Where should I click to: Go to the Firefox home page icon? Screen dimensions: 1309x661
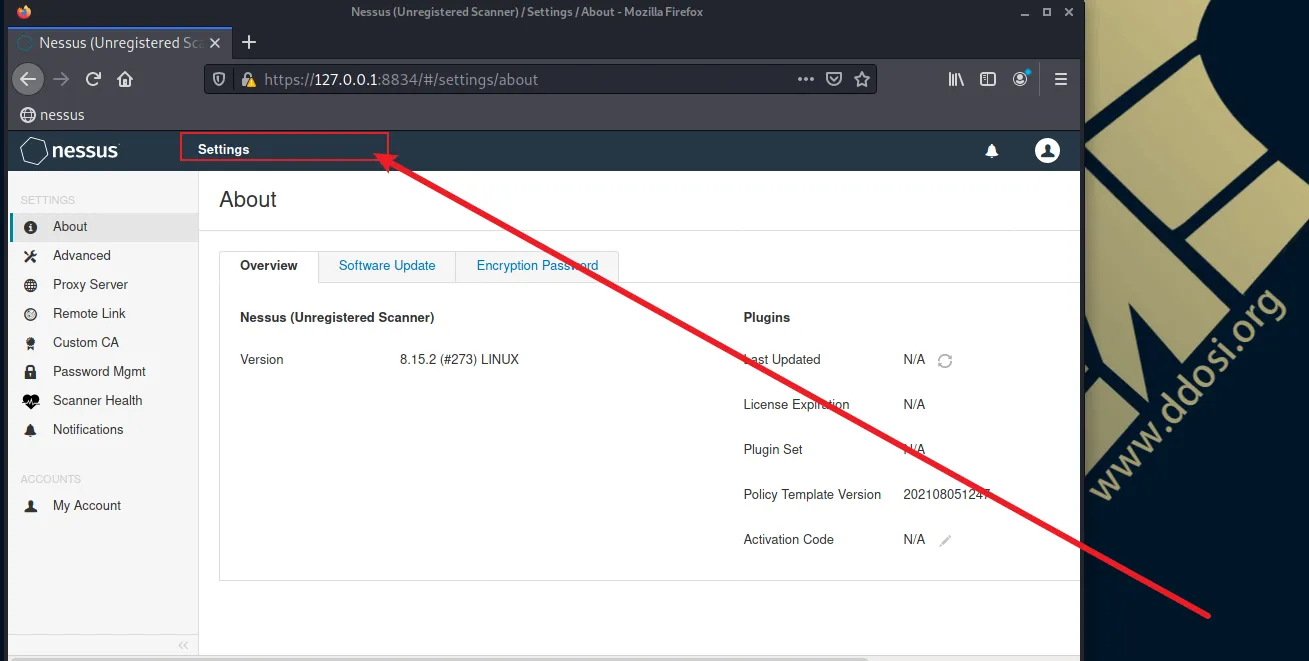click(x=125, y=80)
